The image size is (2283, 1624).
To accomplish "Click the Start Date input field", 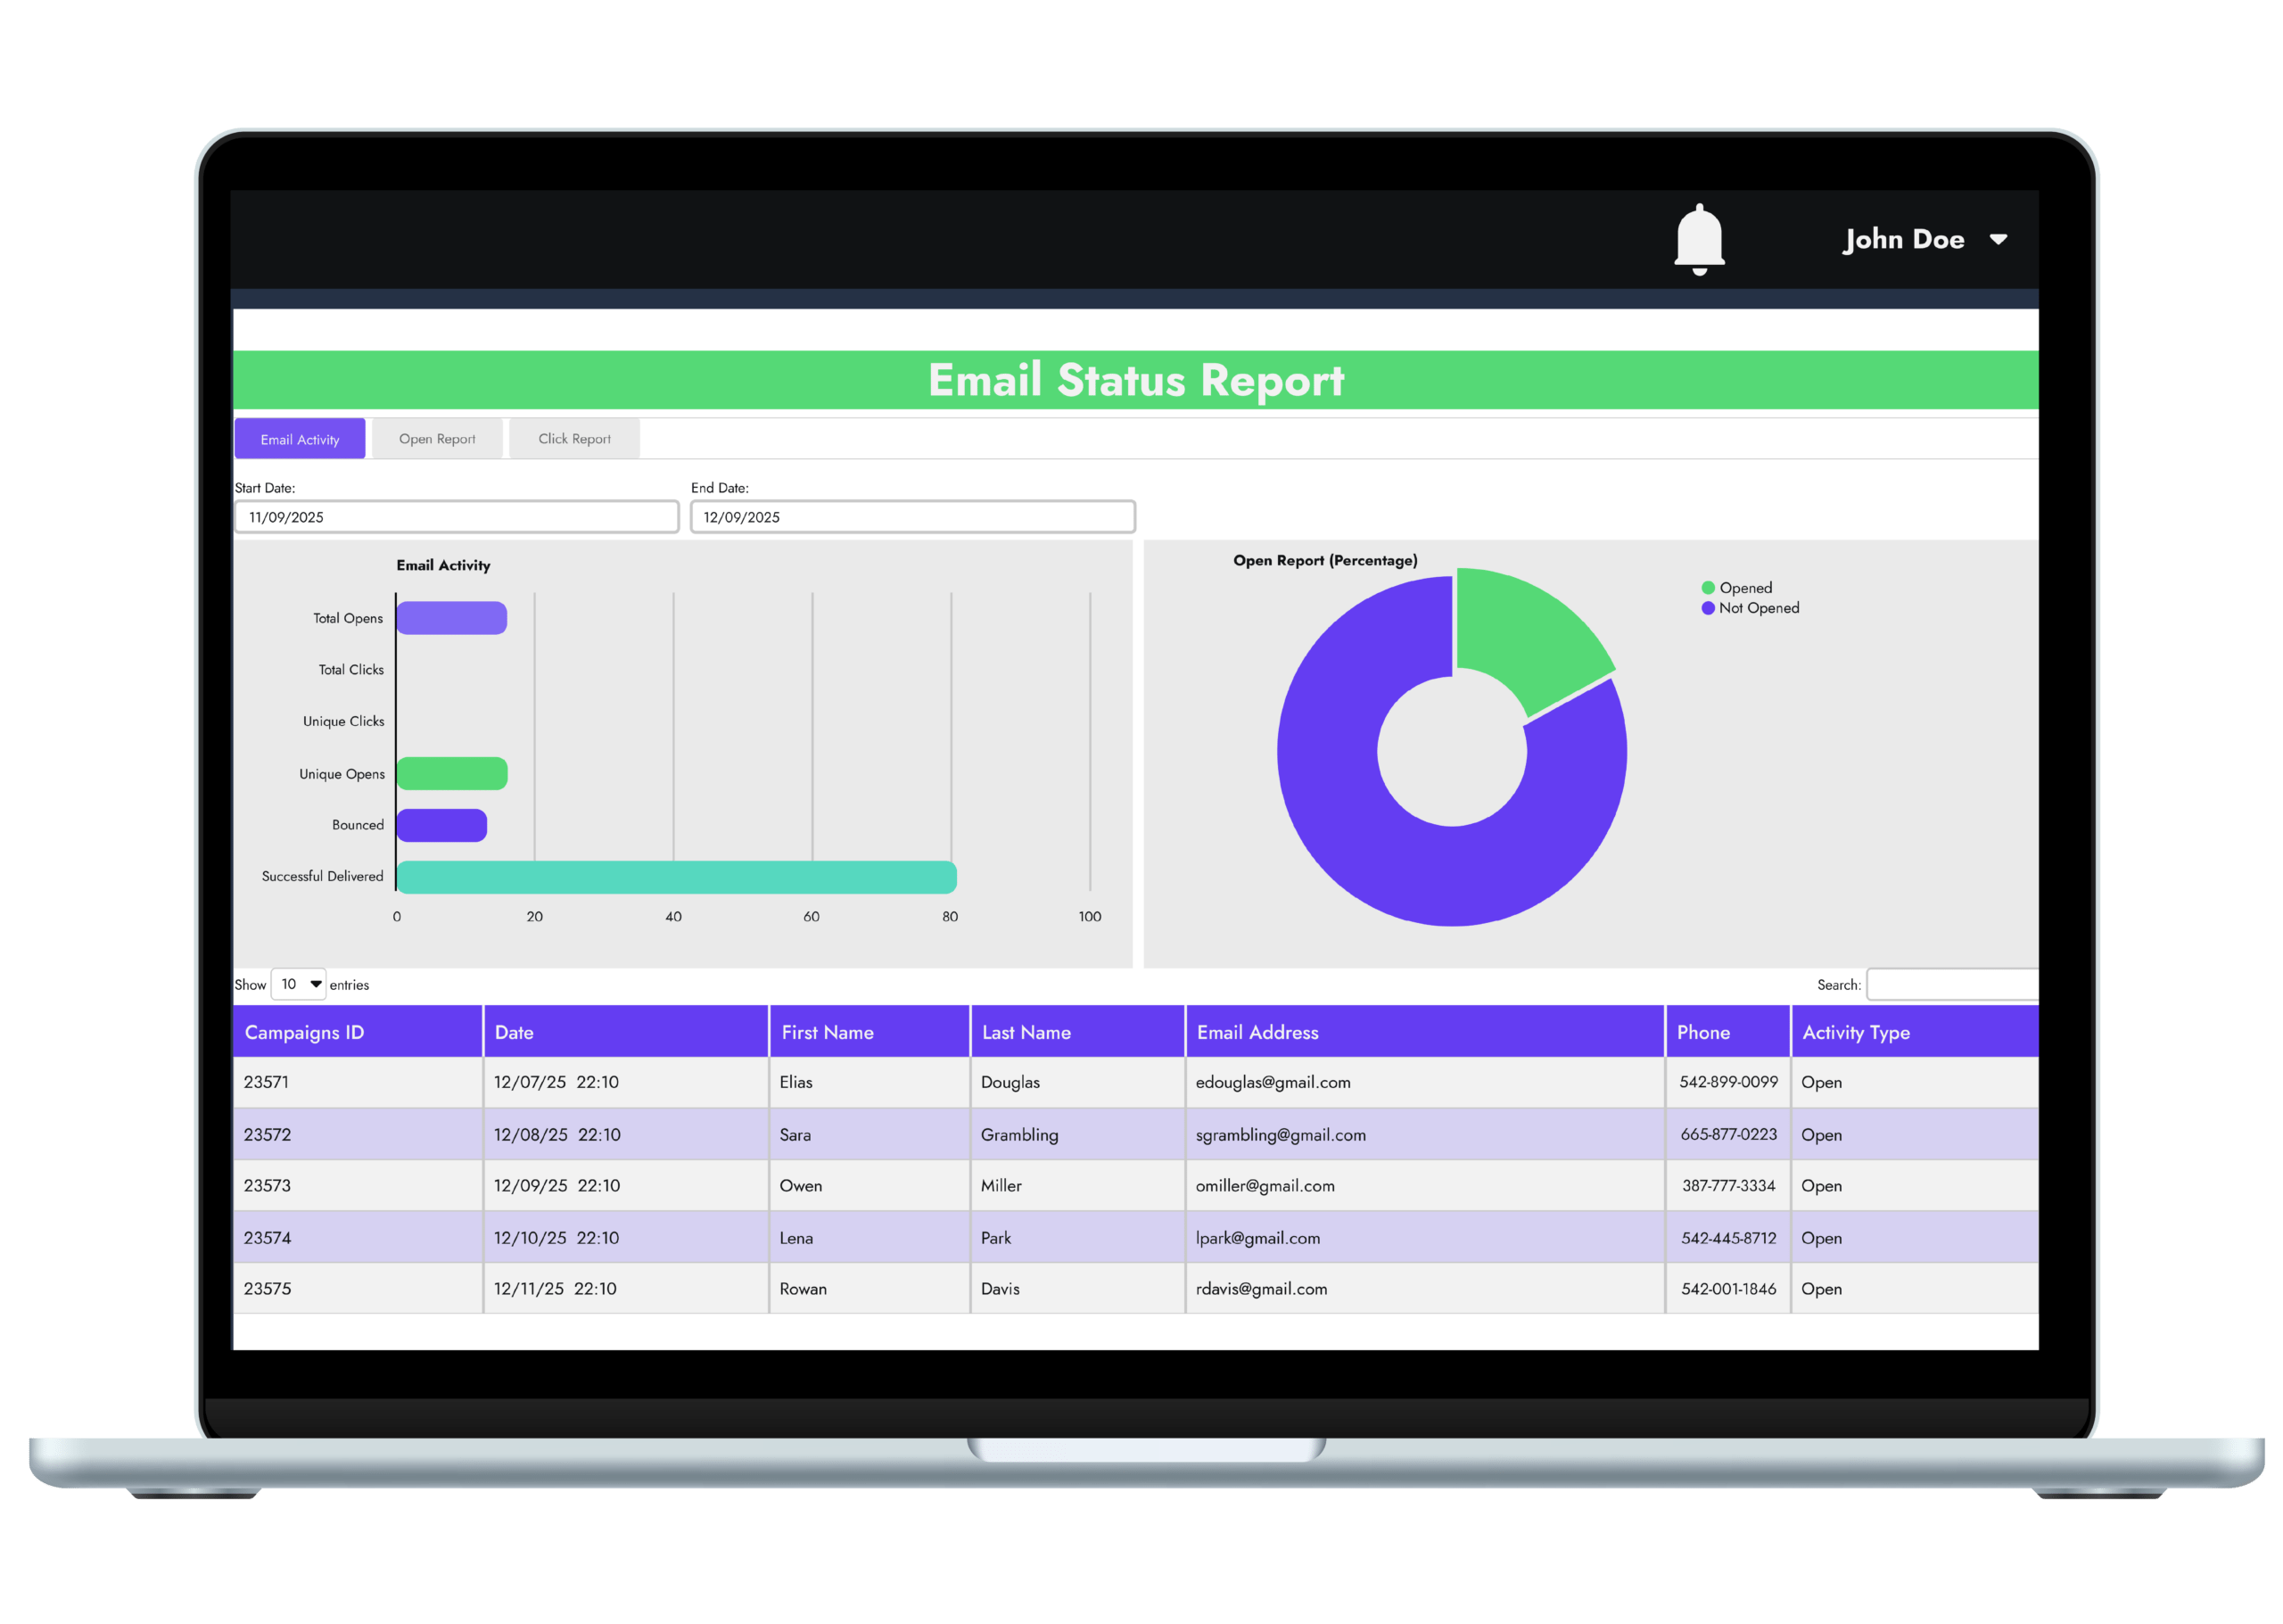I will 456,517.
